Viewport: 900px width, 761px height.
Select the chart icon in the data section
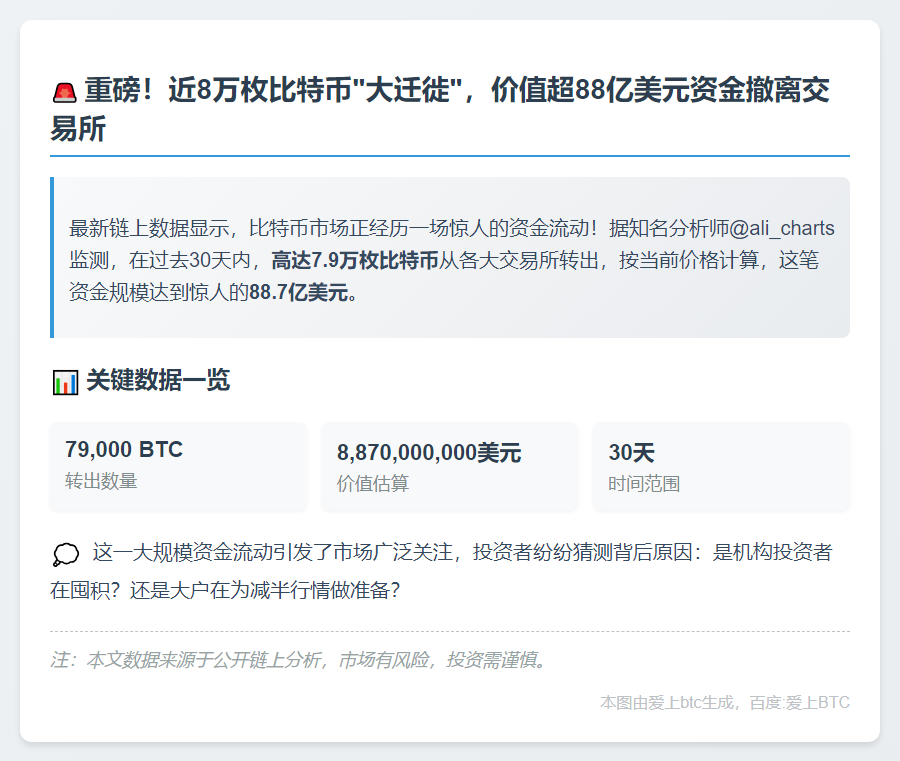coord(64,381)
